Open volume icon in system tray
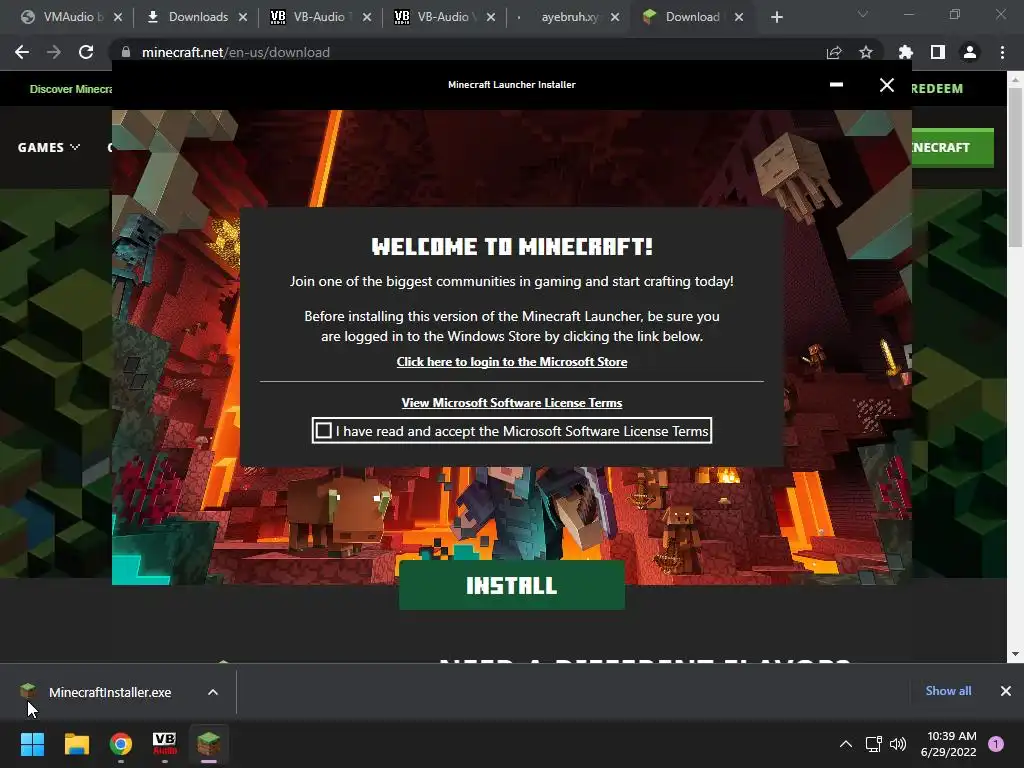1024x768 pixels. (898, 744)
